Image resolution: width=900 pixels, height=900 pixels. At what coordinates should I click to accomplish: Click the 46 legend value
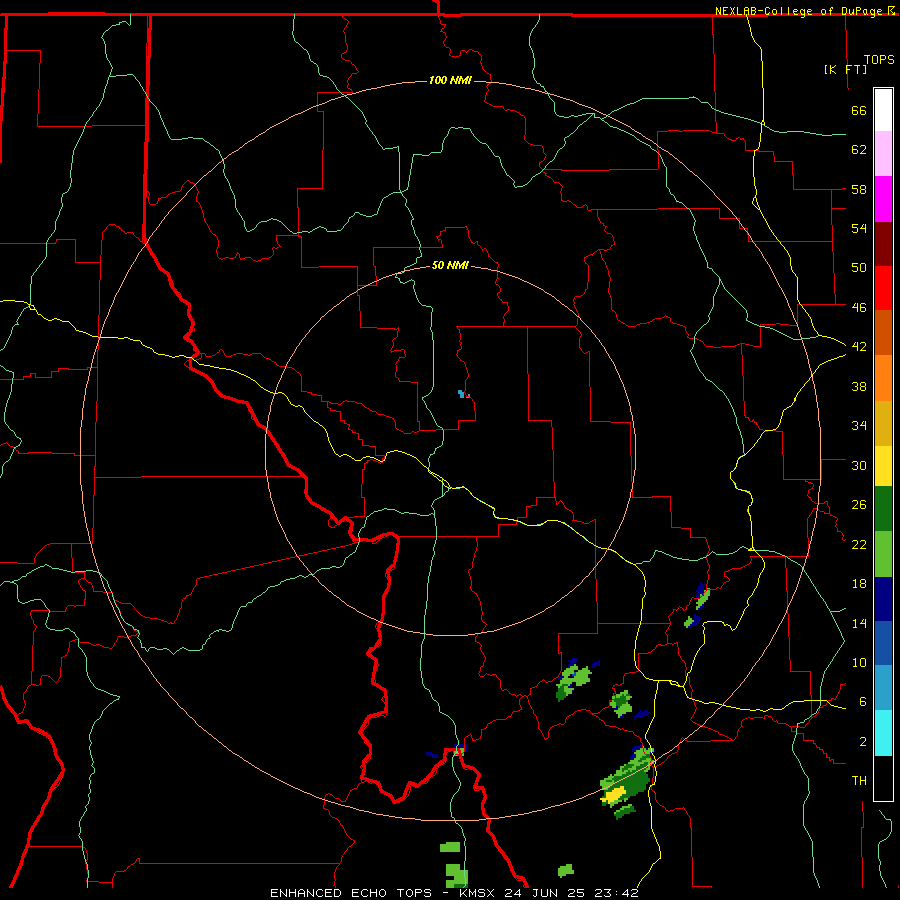coord(859,307)
